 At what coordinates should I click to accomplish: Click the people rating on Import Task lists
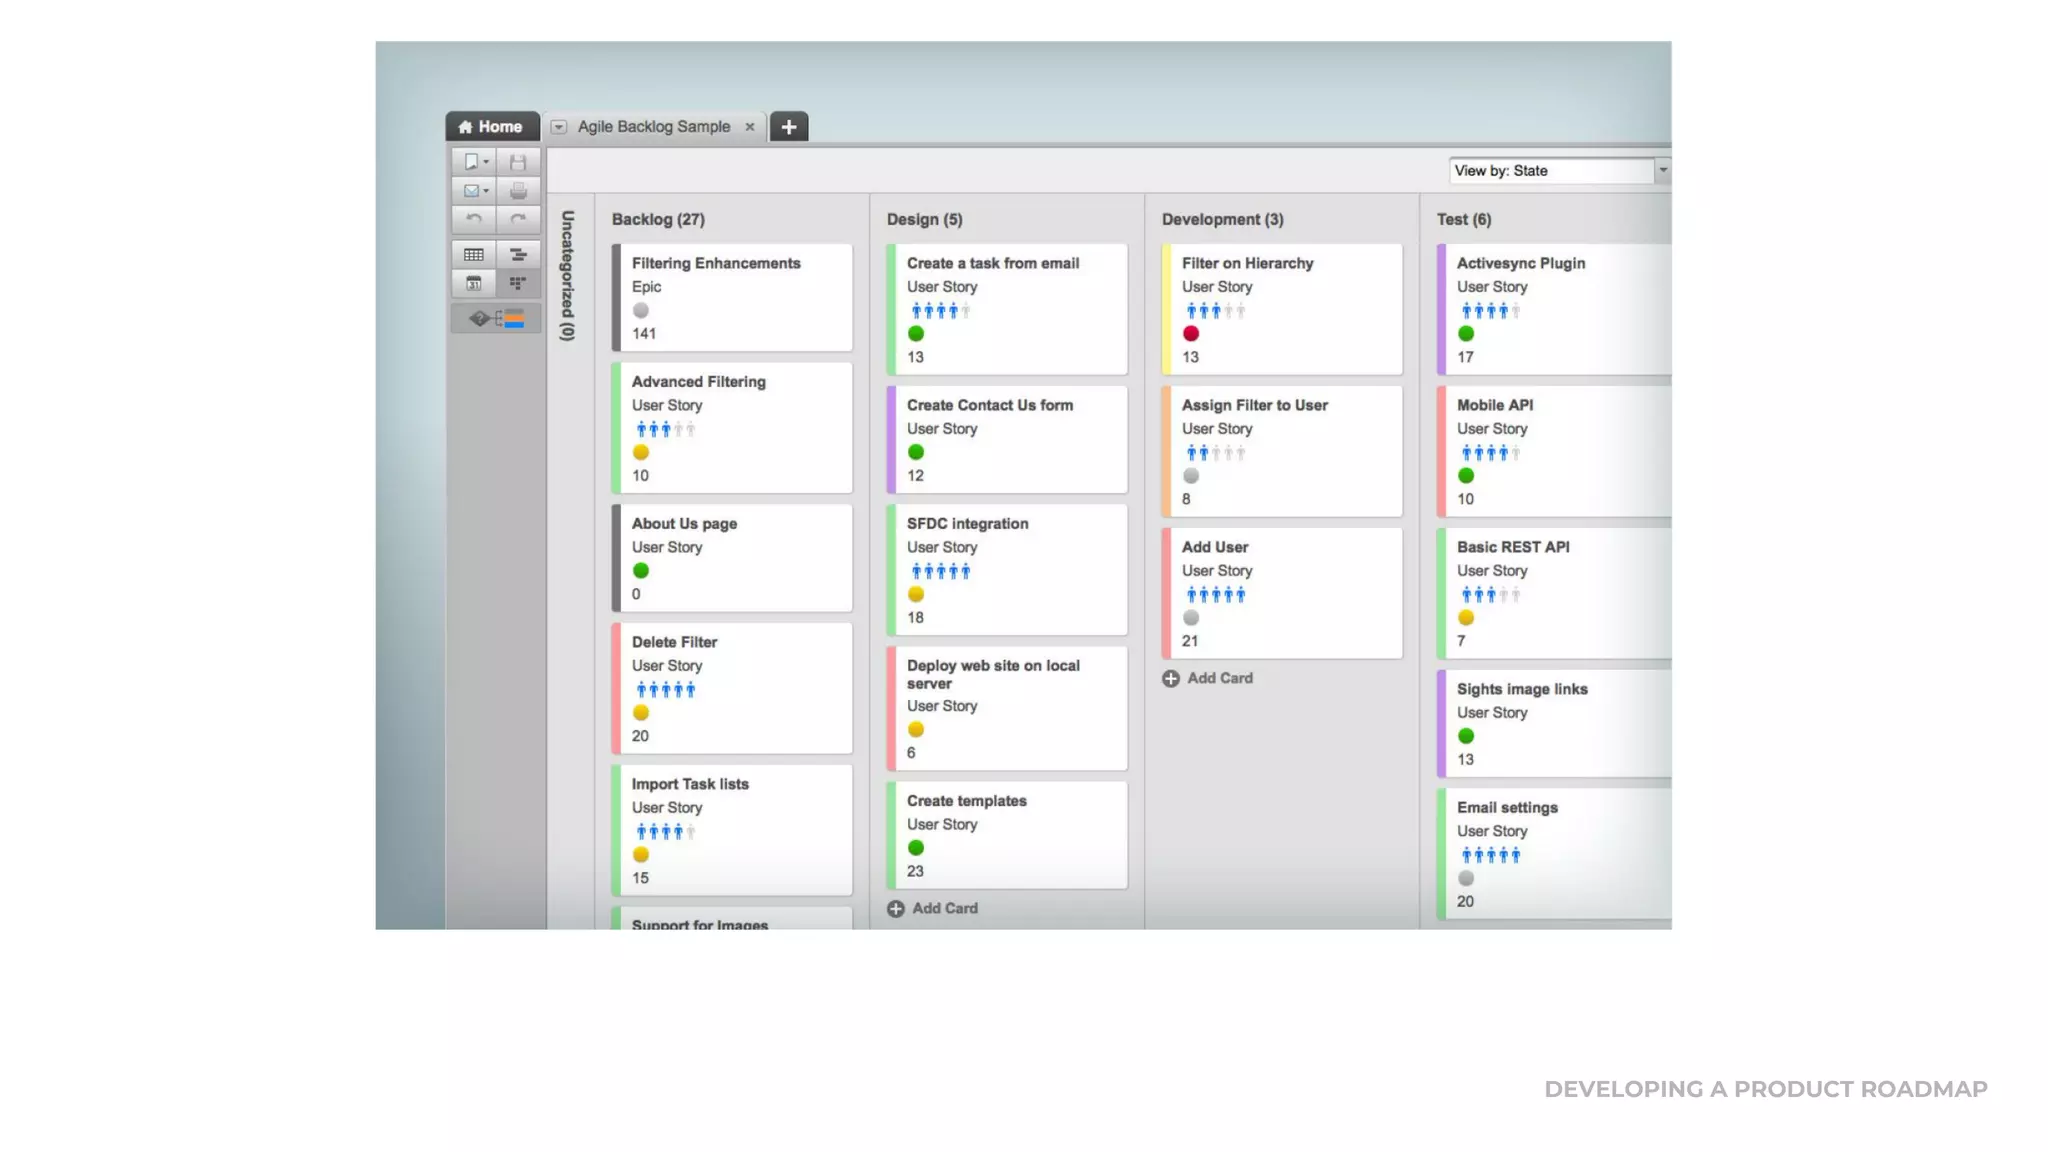pos(665,831)
